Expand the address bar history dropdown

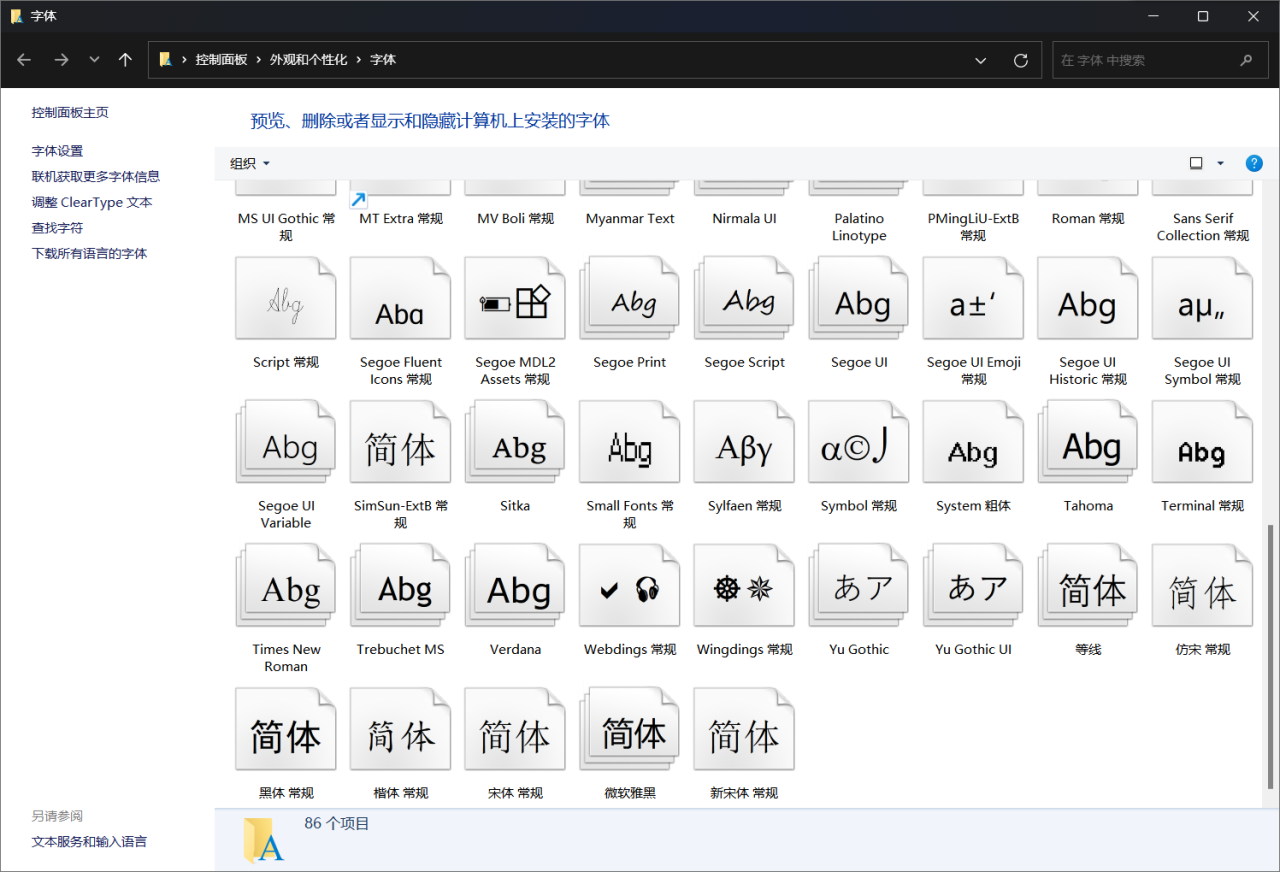(981, 60)
